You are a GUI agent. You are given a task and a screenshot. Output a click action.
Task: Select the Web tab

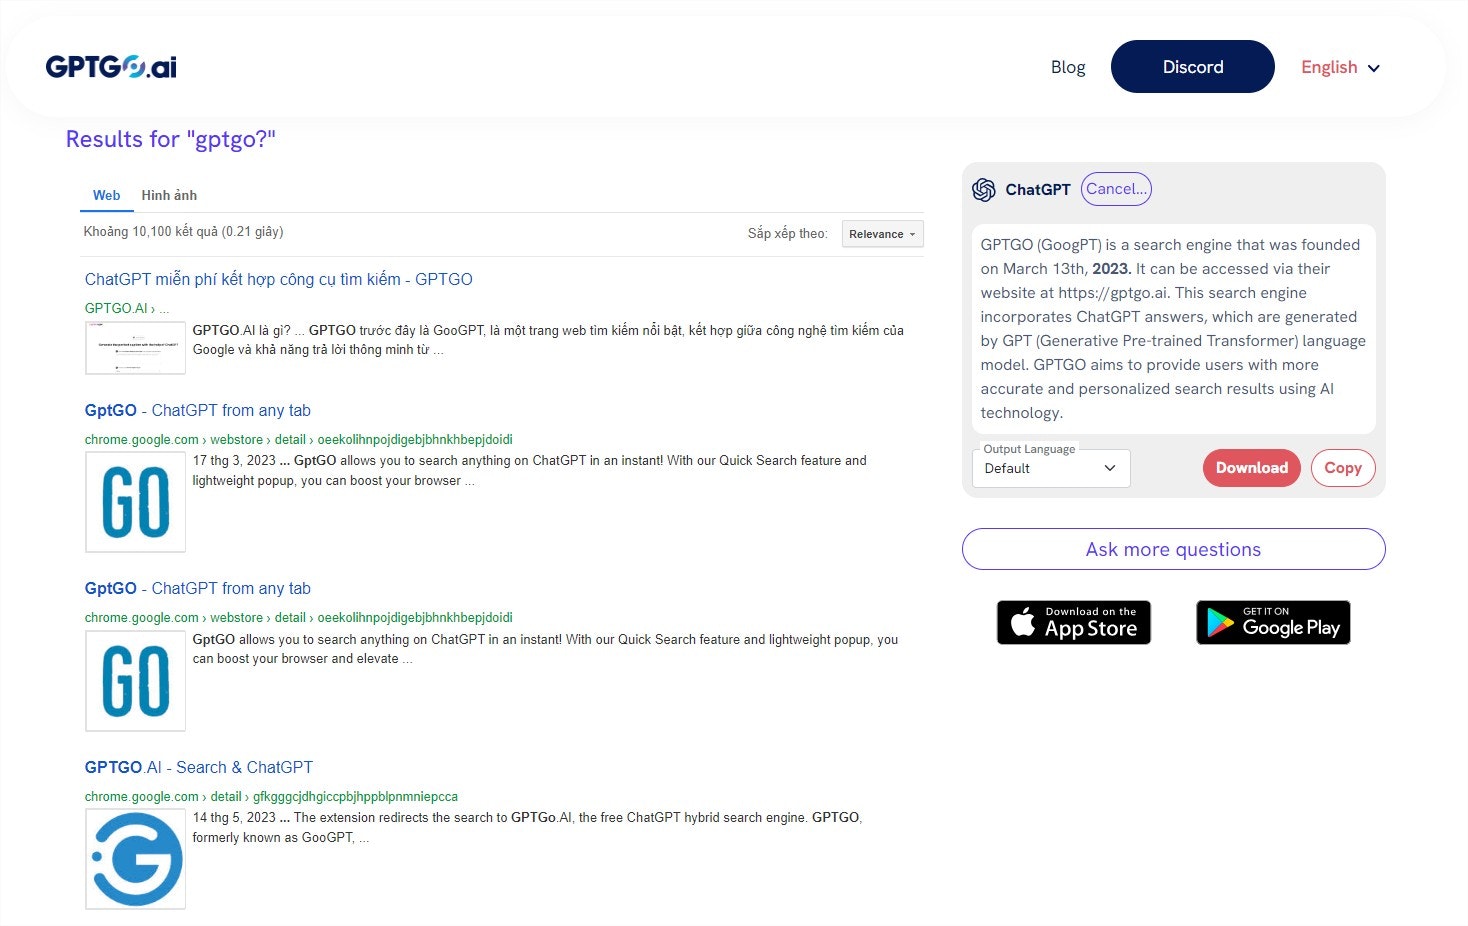pyautogui.click(x=106, y=195)
